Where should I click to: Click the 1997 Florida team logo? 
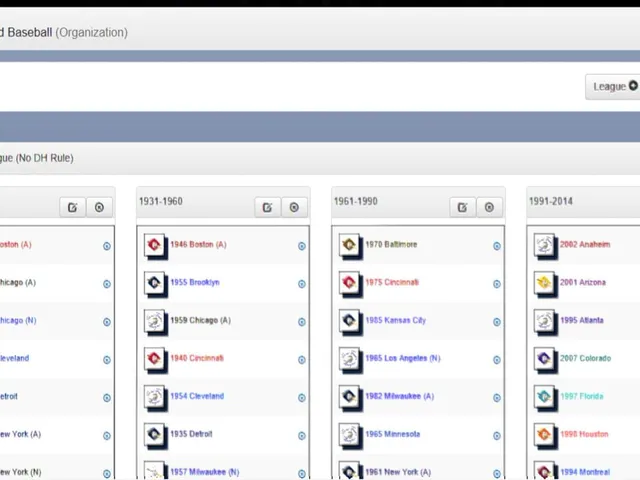[544, 397]
